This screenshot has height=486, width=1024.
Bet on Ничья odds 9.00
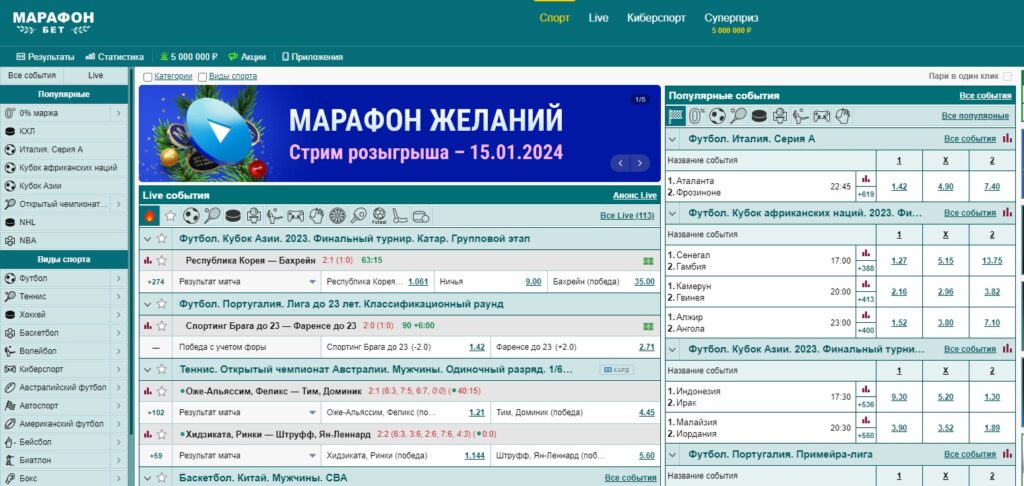point(533,282)
